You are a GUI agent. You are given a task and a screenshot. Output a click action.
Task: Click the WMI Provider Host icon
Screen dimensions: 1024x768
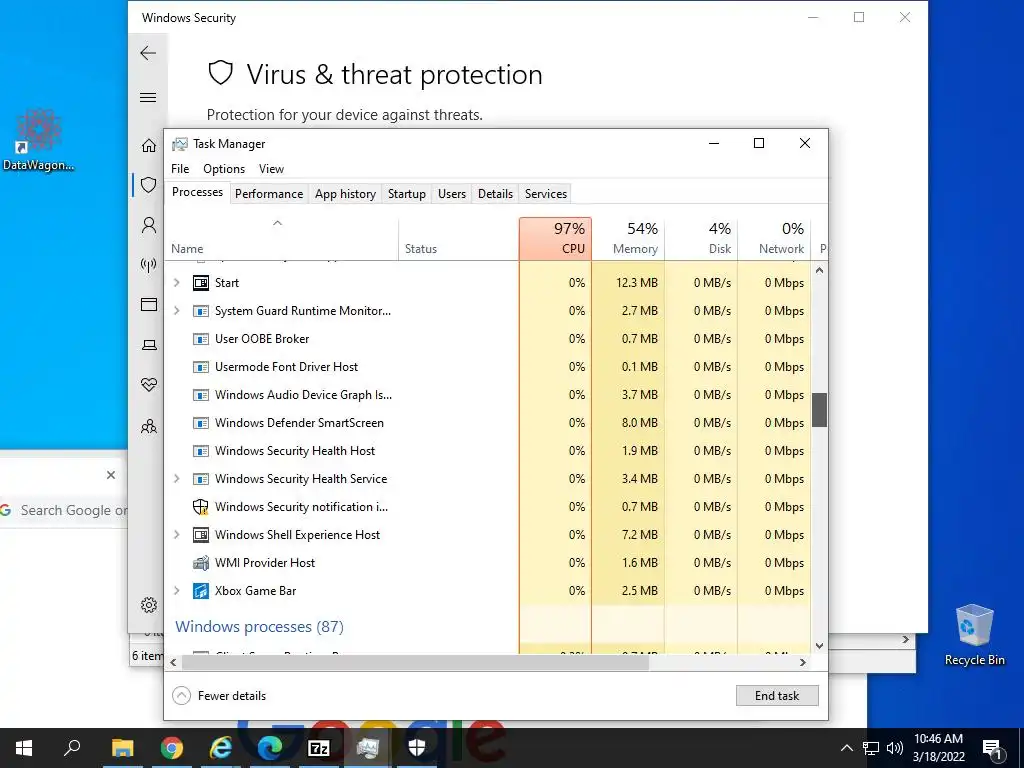point(200,563)
